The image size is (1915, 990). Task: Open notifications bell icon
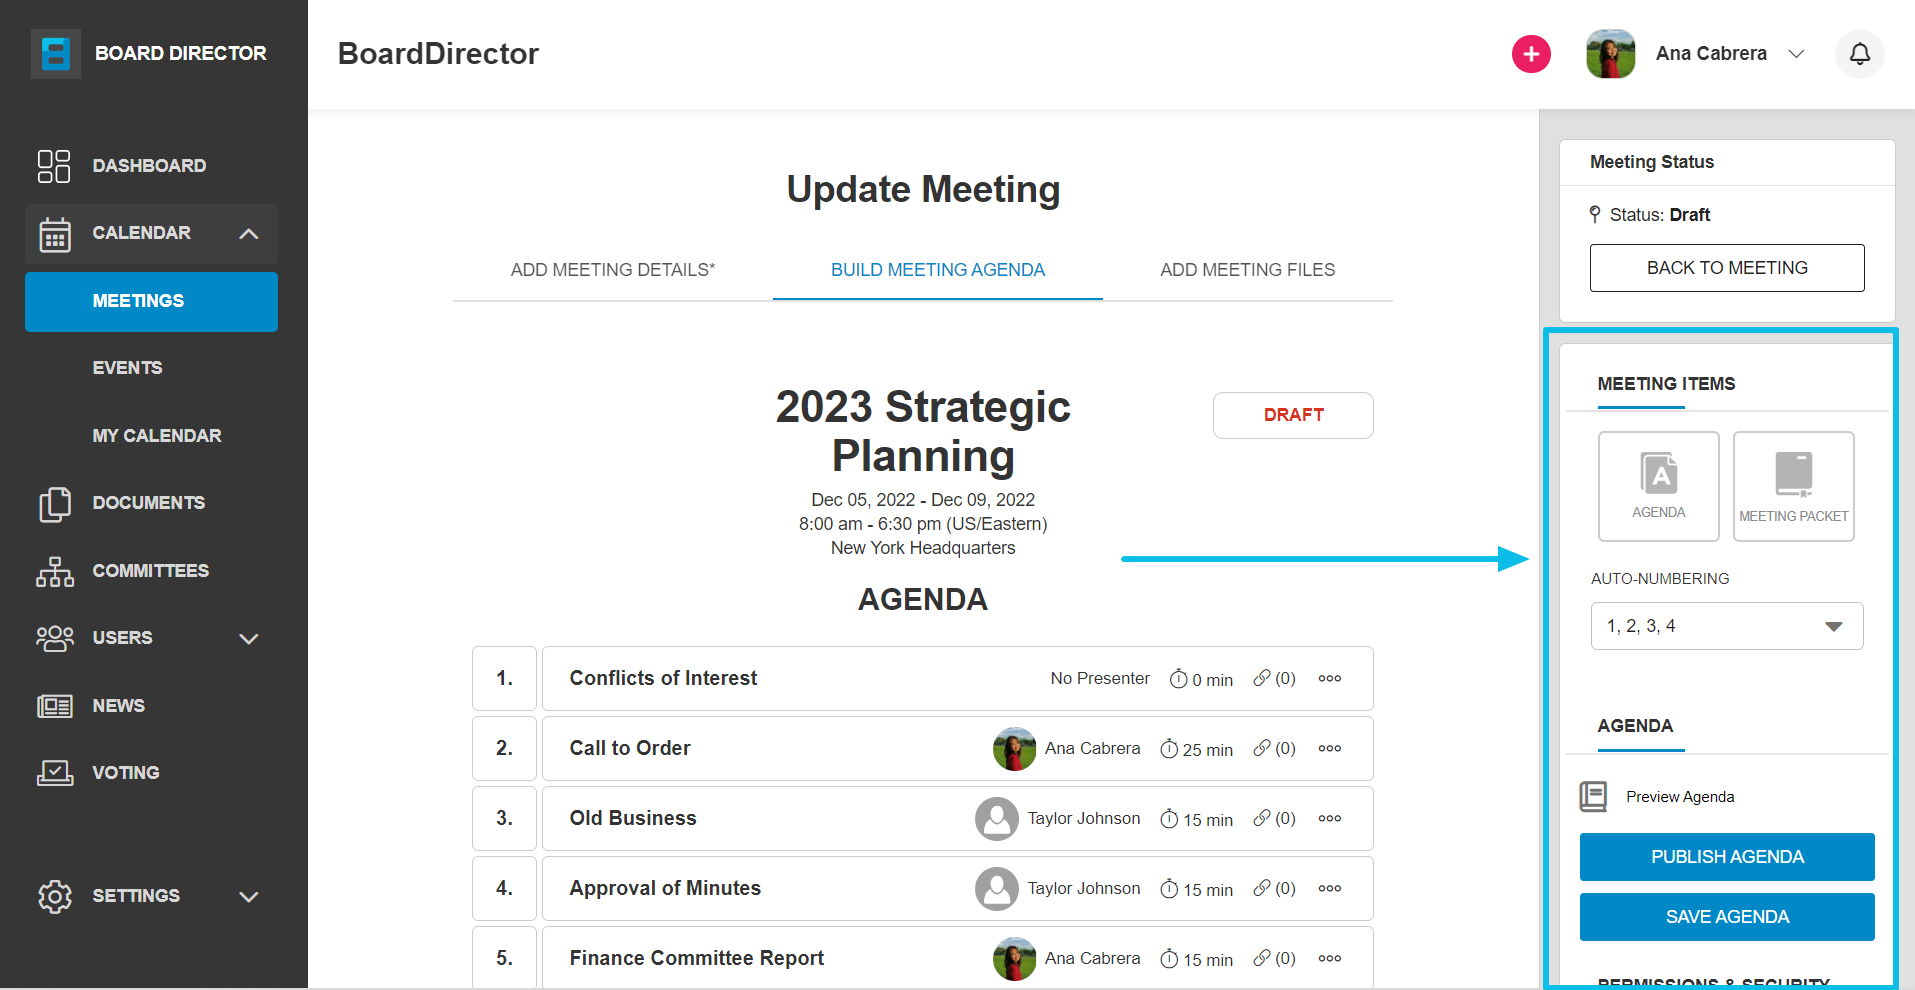tap(1859, 54)
